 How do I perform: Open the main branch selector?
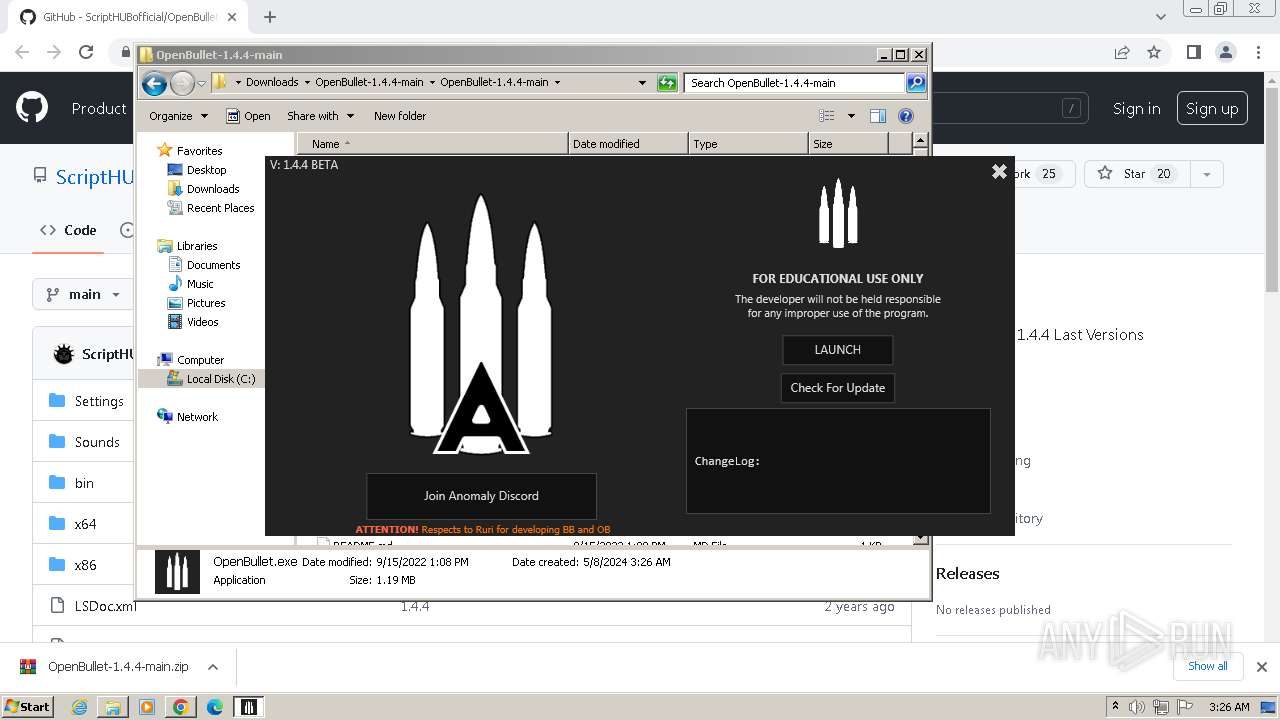[83, 294]
